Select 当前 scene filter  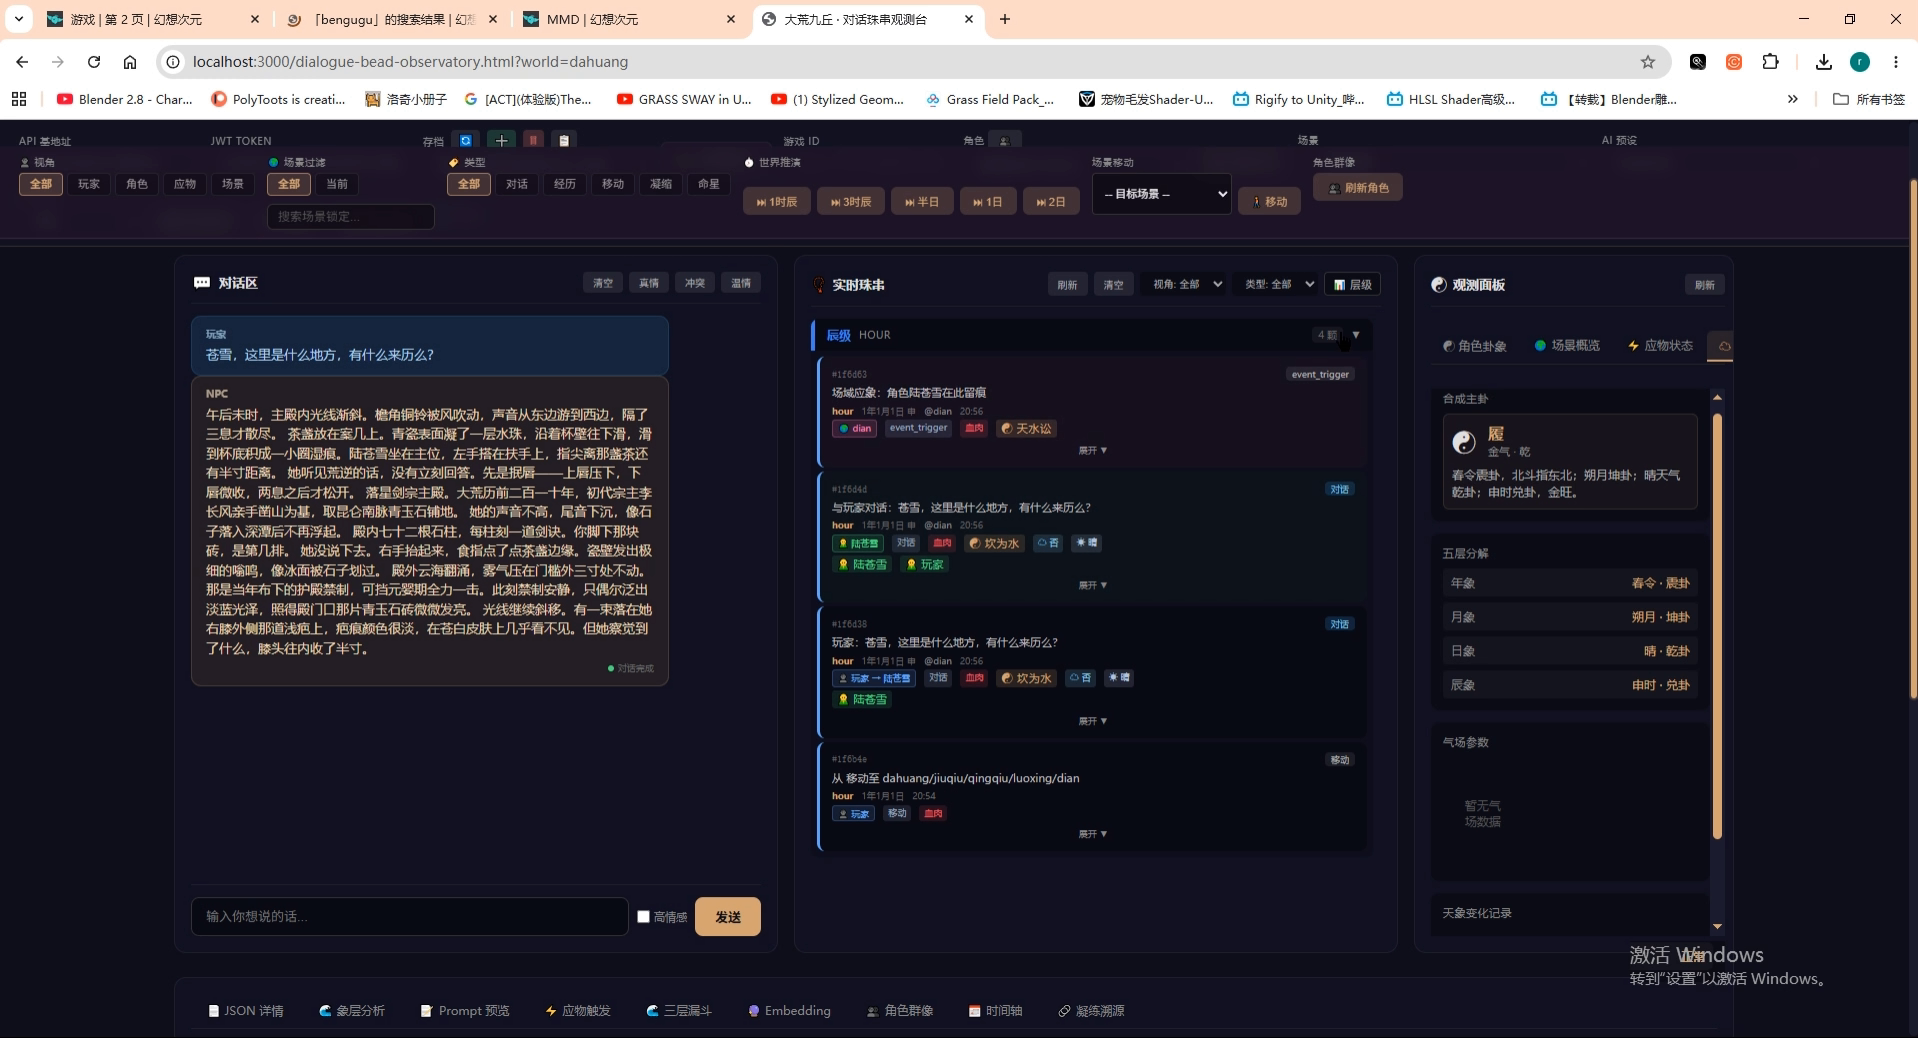click(337, 184)
